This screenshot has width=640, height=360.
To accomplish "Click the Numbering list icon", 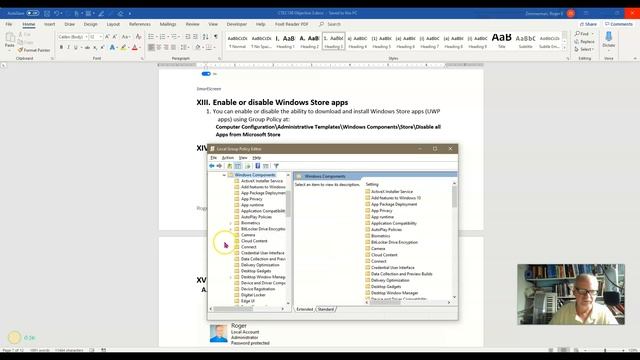I will coord(162,37).
